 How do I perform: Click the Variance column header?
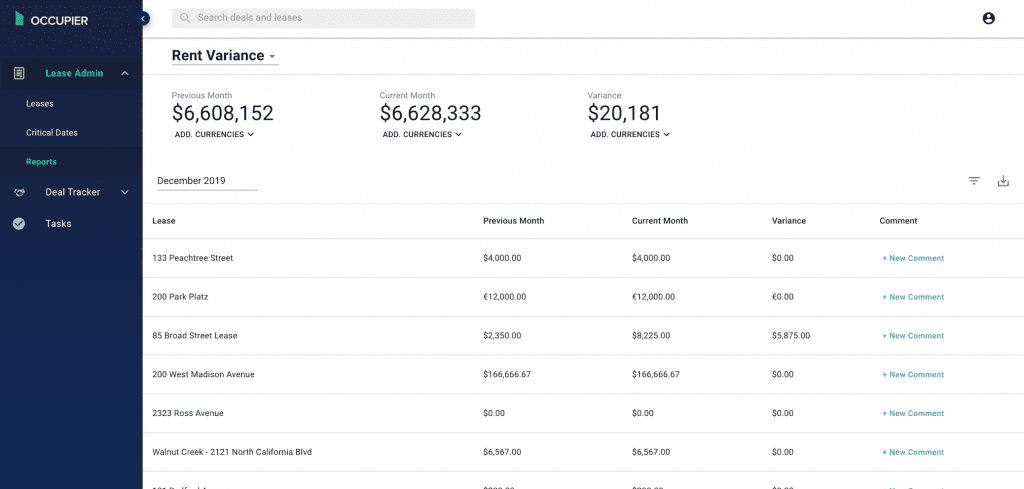(789, 221)
